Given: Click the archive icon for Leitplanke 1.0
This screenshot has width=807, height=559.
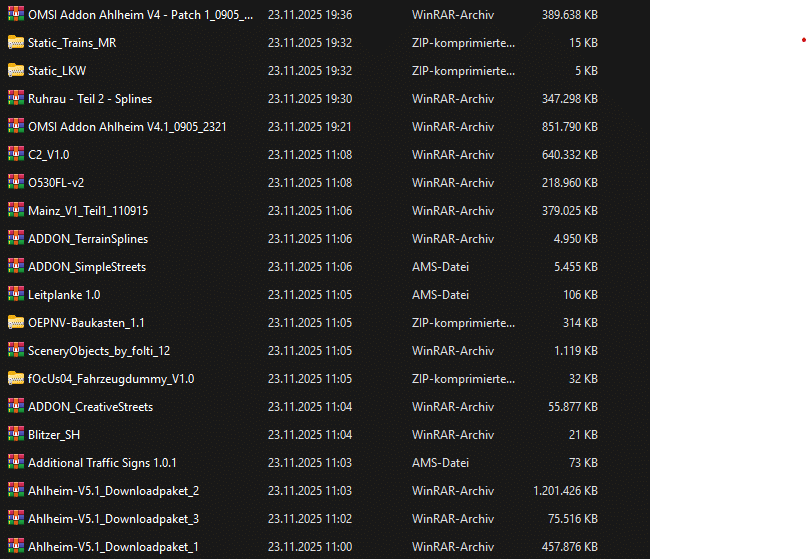Looking at the screenshot, I should [x=15, y=294].
